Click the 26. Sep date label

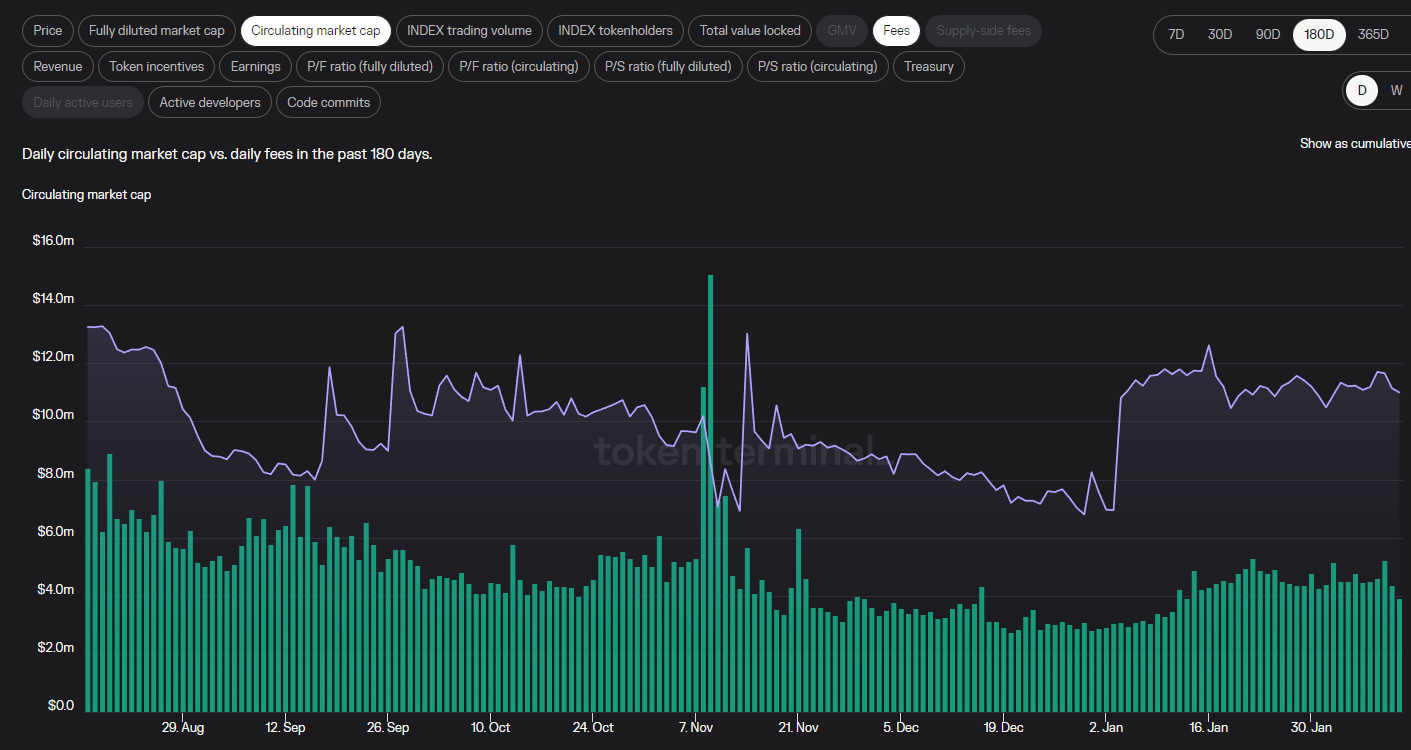pyautogui.click(x=388, y=728)
